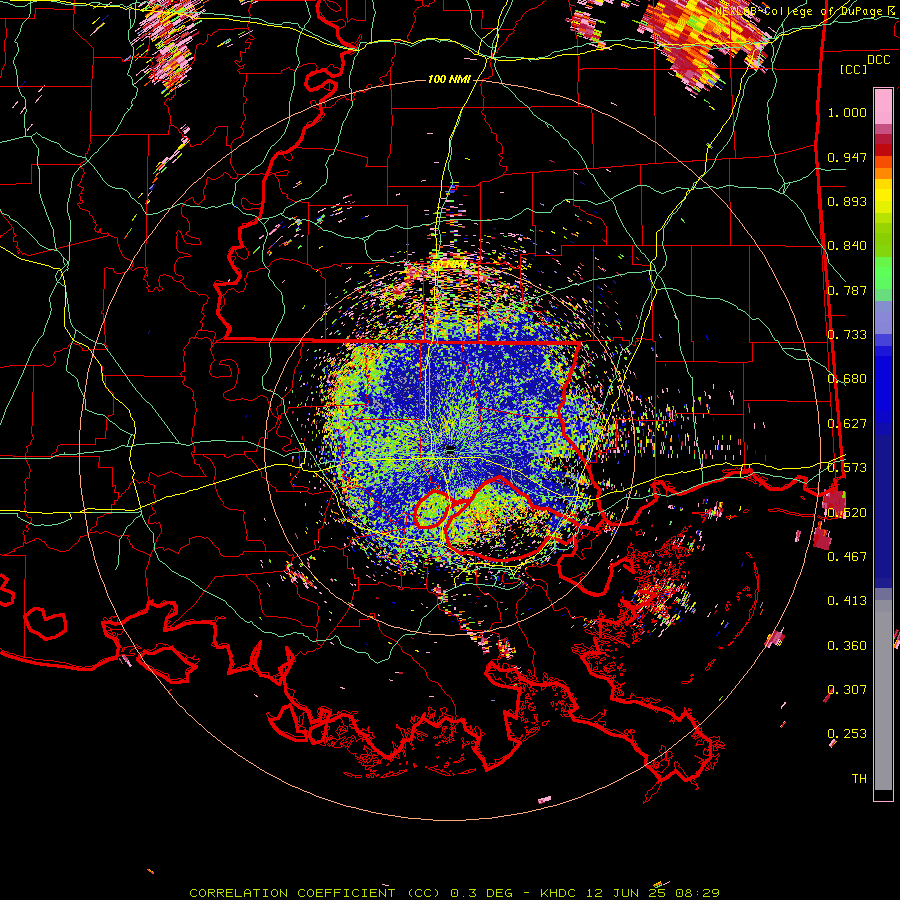This screenshot has height=900, width=900.
Task: Click the CORRELATION COEFFICIENT (CC) title text
Action: [315, 893]
